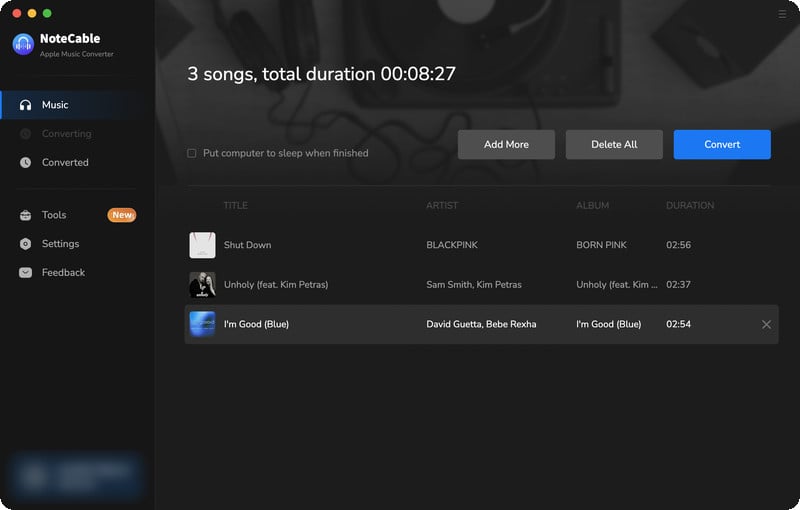Click the 02:54 duration value
This screenshot has width=800, height=510.
pos(679,324)
